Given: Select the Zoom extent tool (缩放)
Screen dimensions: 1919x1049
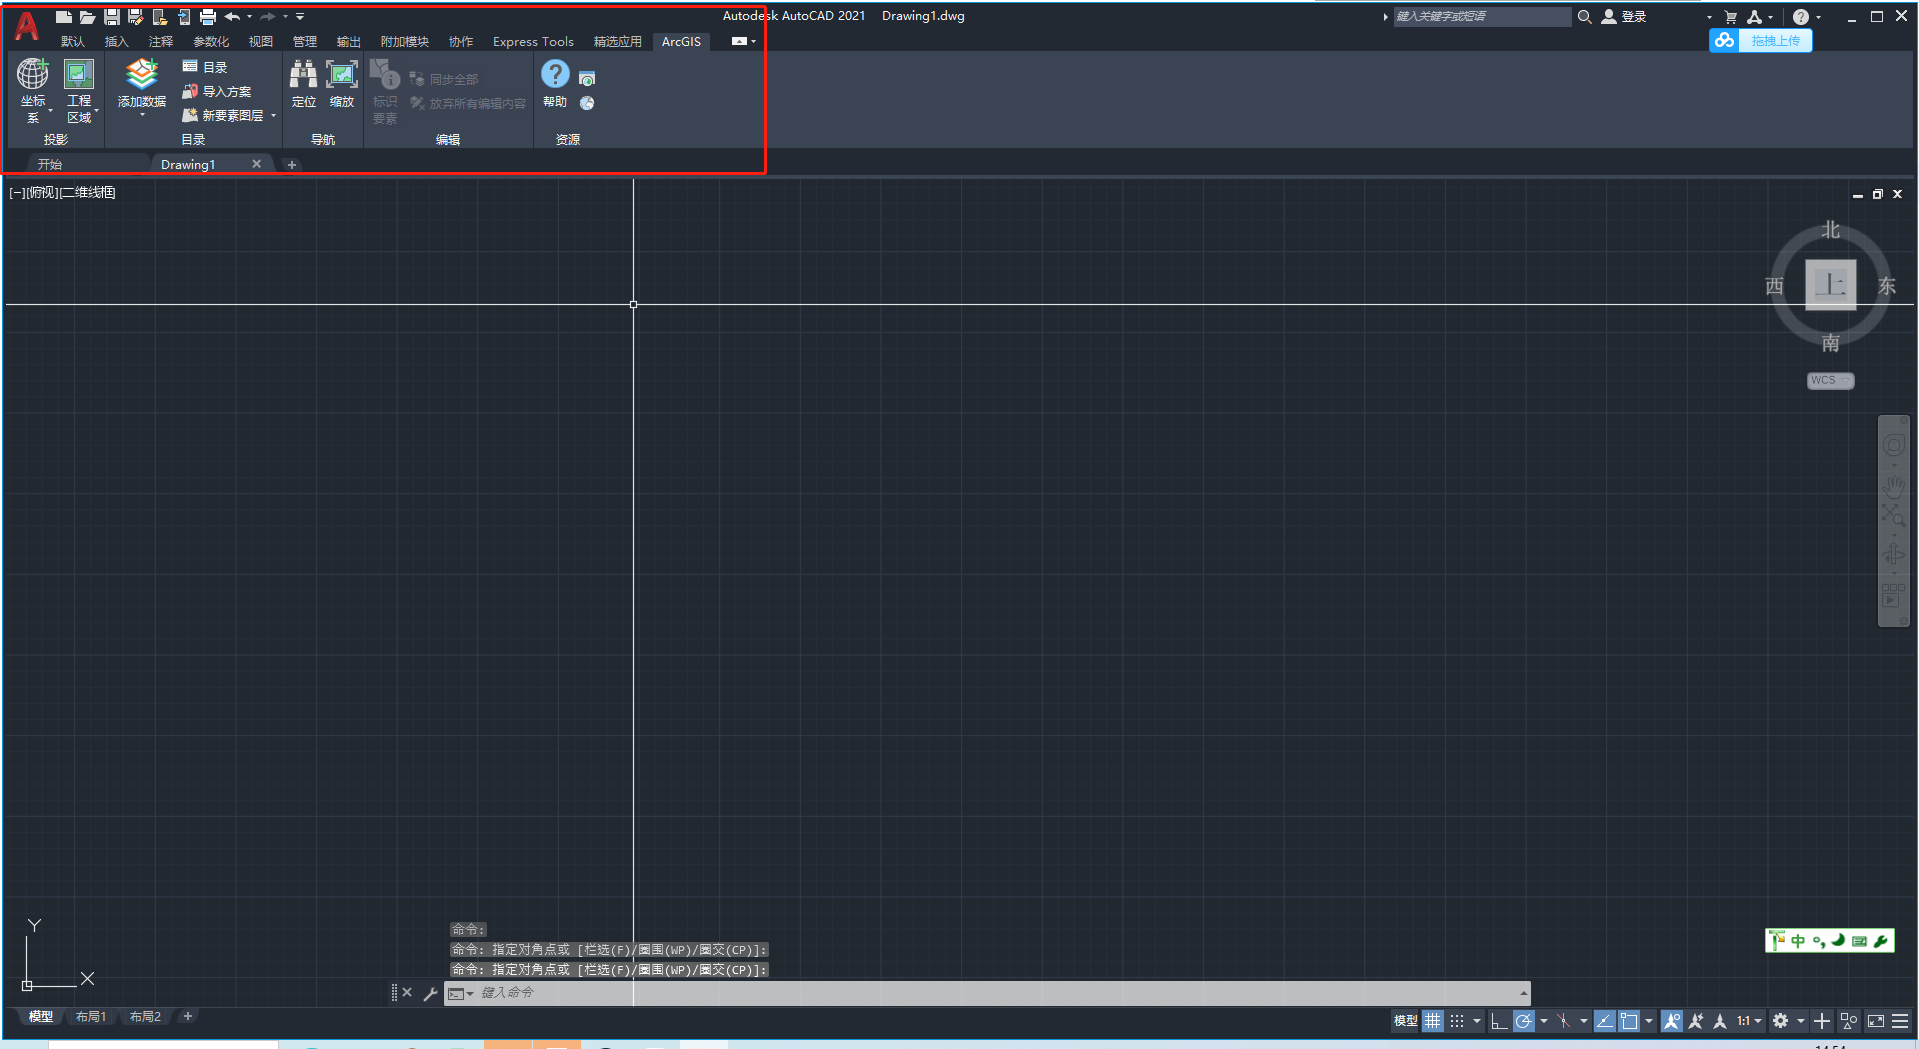Looking at the screenshot, I should click(x=342, y=84).
